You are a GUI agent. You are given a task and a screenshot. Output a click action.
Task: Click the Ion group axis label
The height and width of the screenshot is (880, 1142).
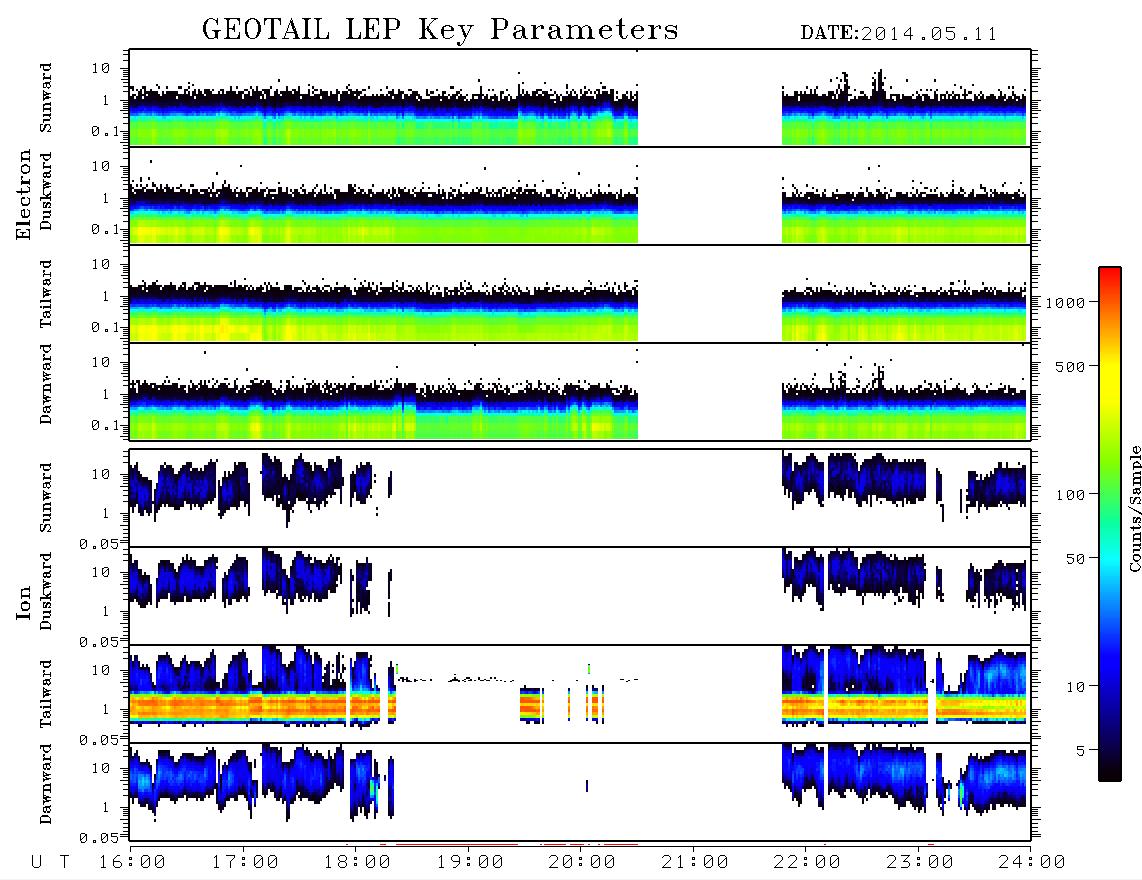coord(23,602)
